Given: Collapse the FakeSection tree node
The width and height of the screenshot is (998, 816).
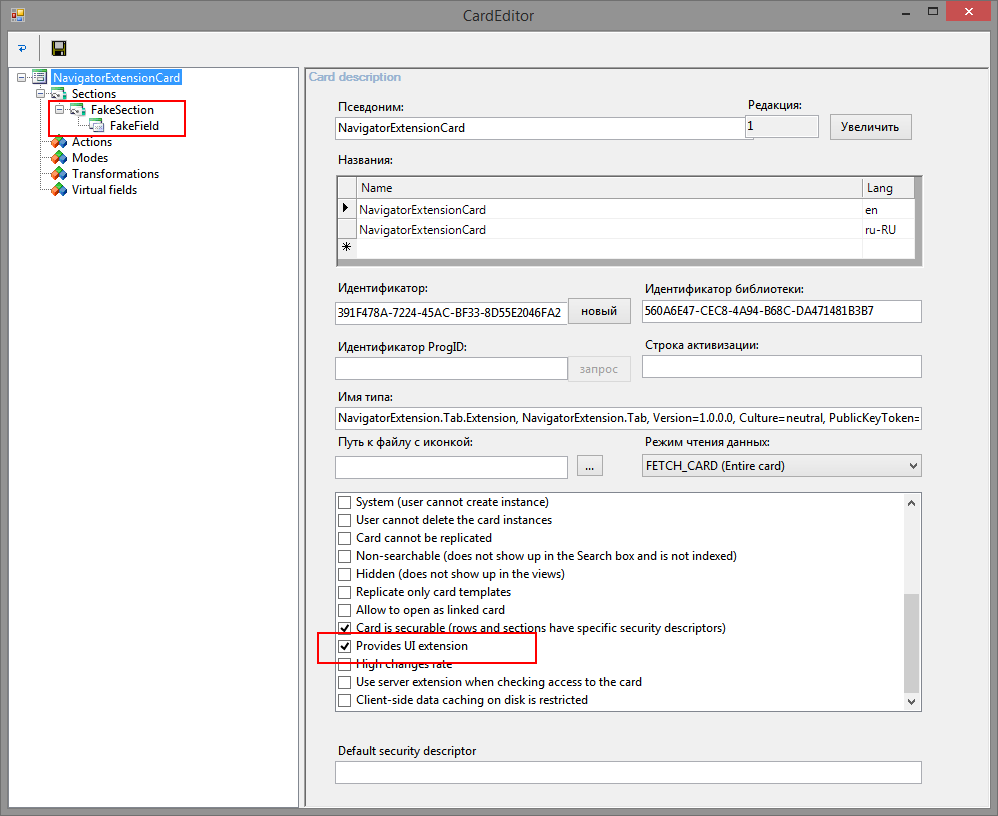Looking at the screenshot, I should (59, 110).
